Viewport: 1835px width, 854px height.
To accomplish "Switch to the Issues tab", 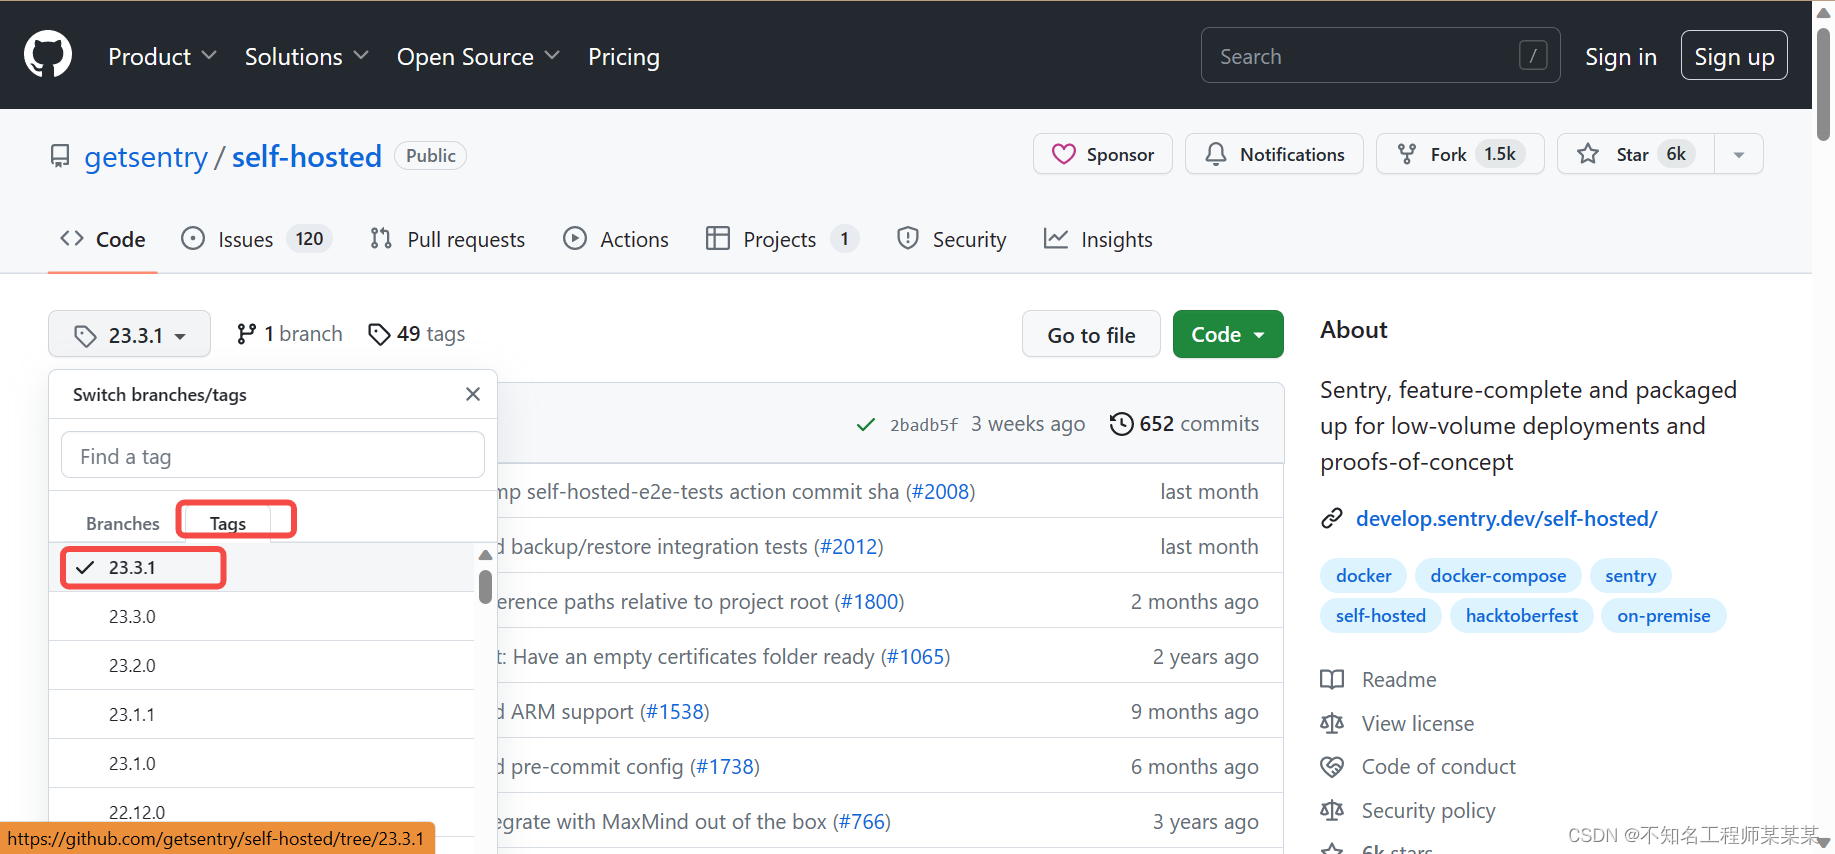I will (256, 239).
